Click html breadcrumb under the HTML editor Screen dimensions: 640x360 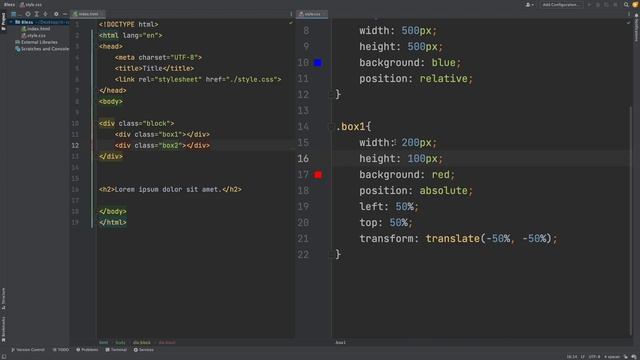click(104, 342)
